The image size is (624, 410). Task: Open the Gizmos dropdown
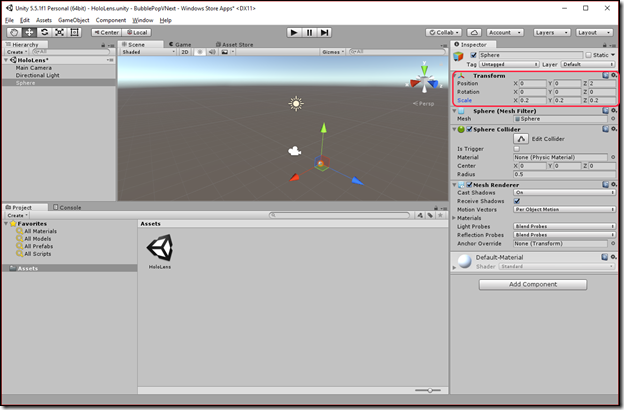pyautogui.click(x=333, y=52)
